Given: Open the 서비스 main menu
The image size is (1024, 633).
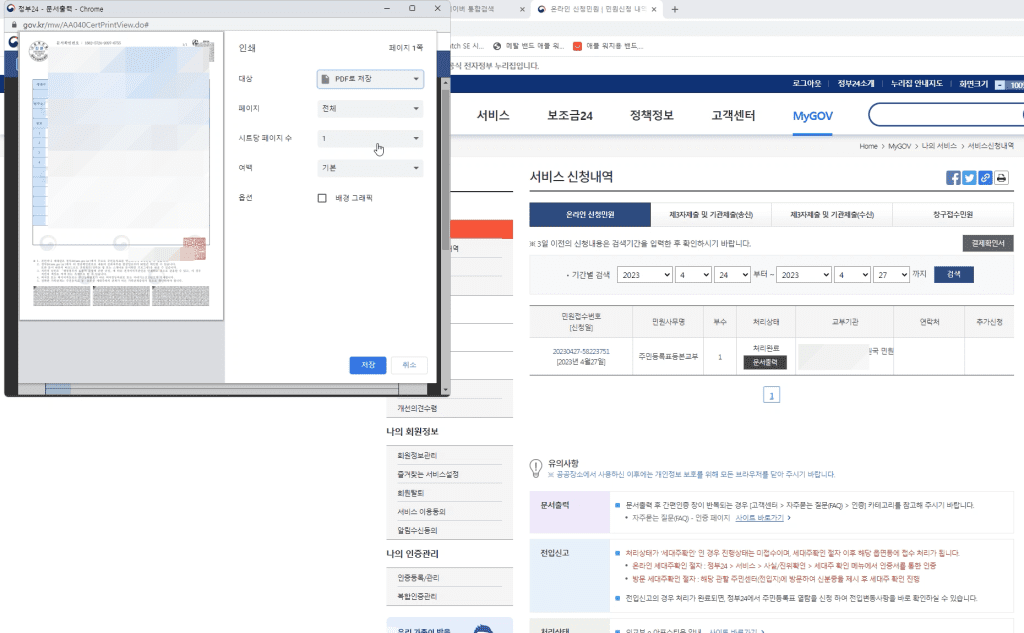Looking at the screenshot, I should 493,116.
